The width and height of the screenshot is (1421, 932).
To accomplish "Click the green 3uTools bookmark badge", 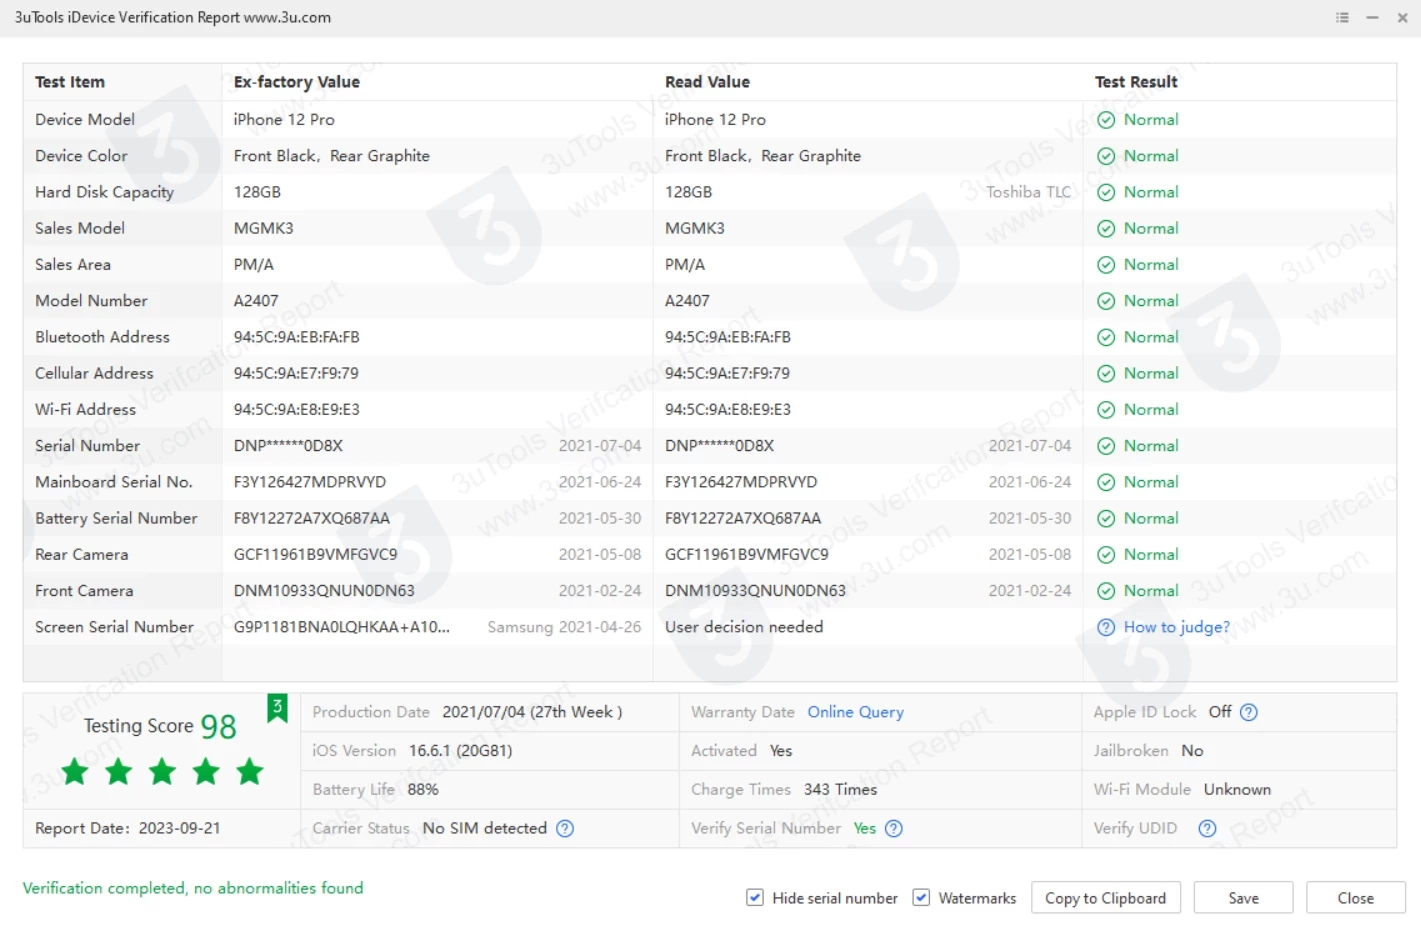I will click(277, 708).
